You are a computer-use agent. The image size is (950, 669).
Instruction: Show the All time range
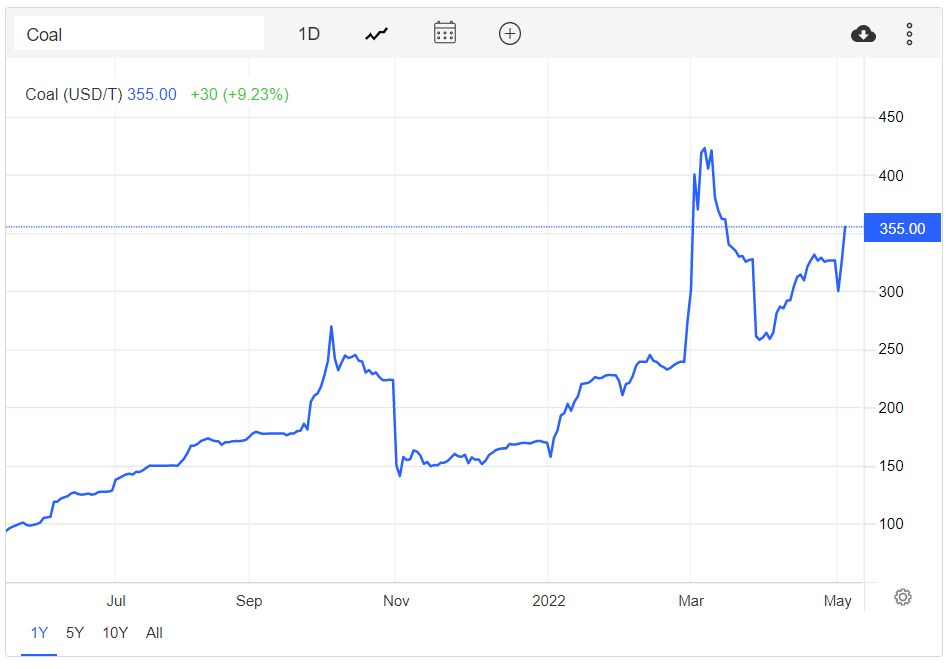(x=154, y=633)
